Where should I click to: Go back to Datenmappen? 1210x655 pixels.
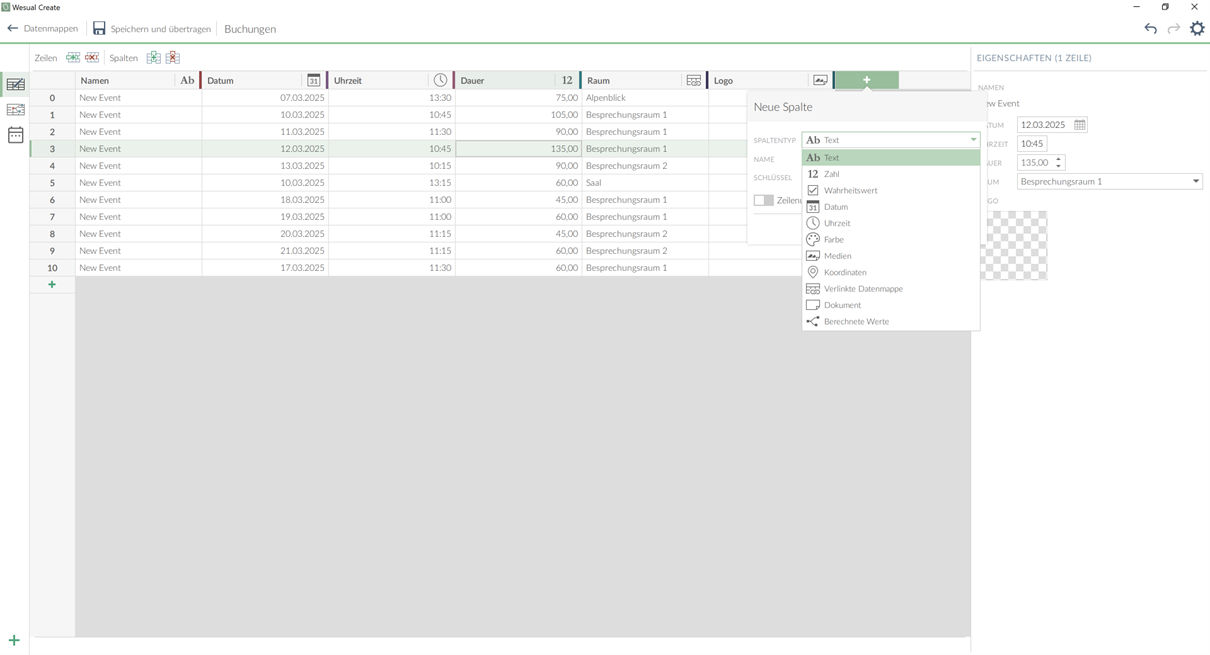click(x=42, y=29)
